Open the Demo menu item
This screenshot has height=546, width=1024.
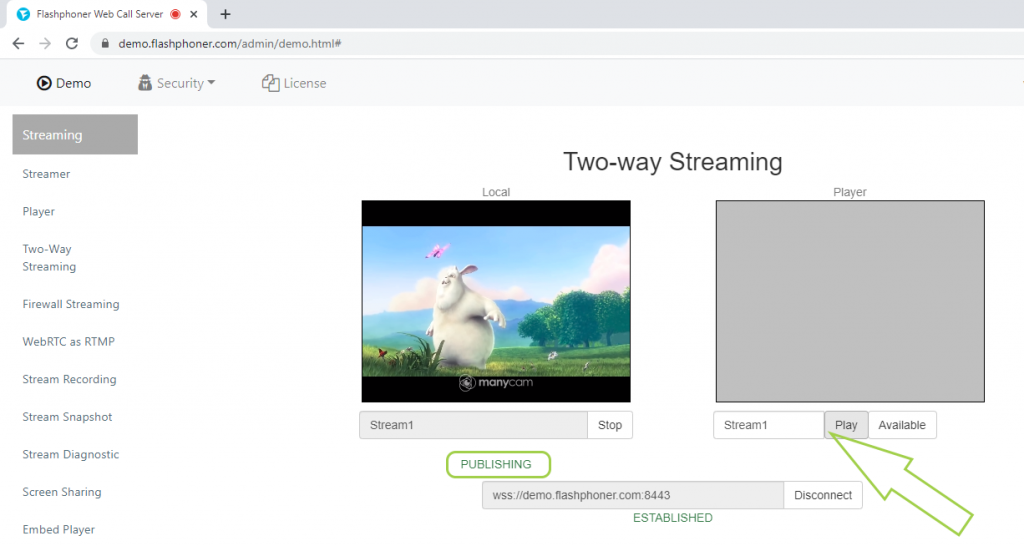pyautogui.click(x=64, y=83)
